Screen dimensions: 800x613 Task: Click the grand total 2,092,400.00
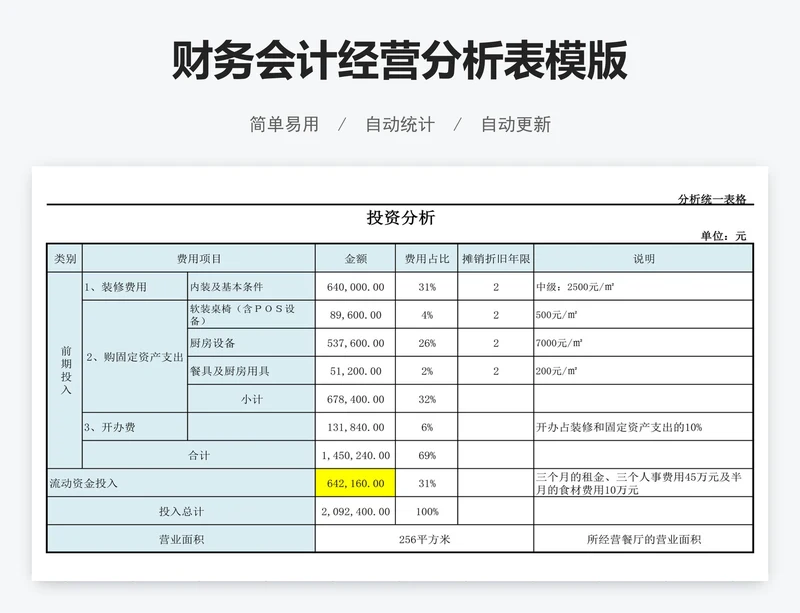[356, 511]
